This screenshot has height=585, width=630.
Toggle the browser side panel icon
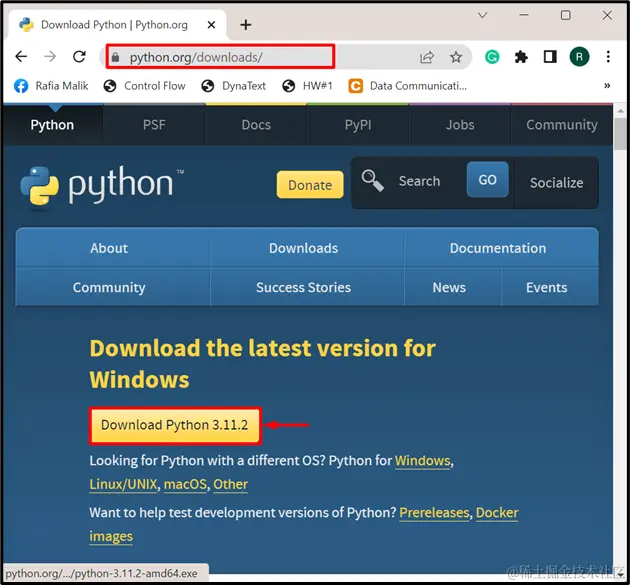[x=550, y=57]
